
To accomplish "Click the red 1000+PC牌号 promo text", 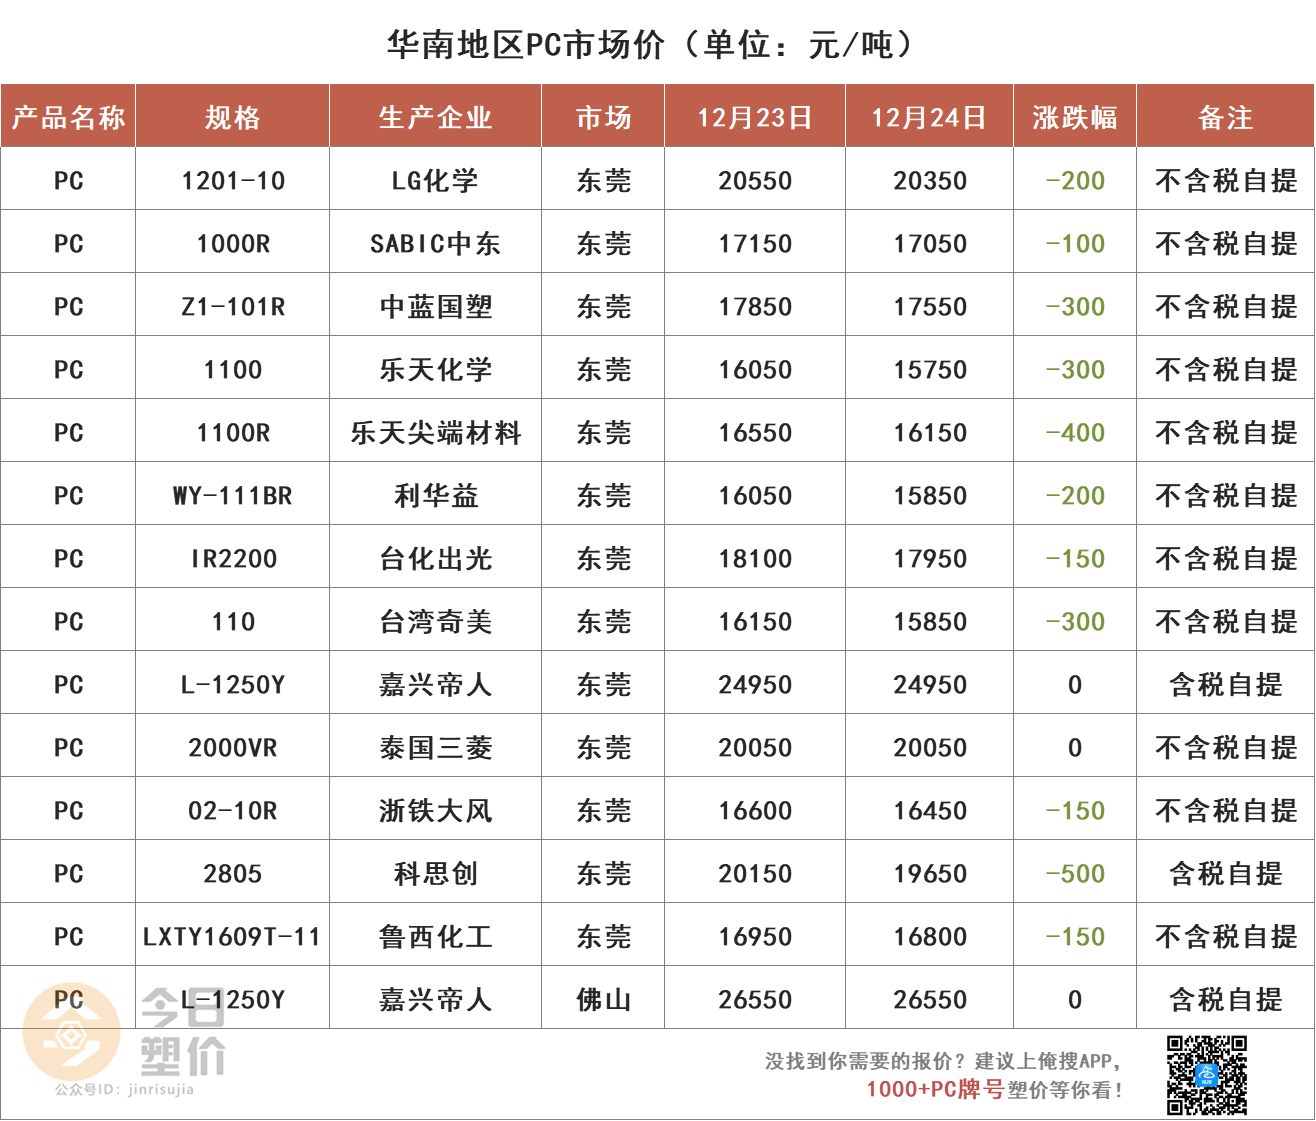I will [x=934, y=1089].
